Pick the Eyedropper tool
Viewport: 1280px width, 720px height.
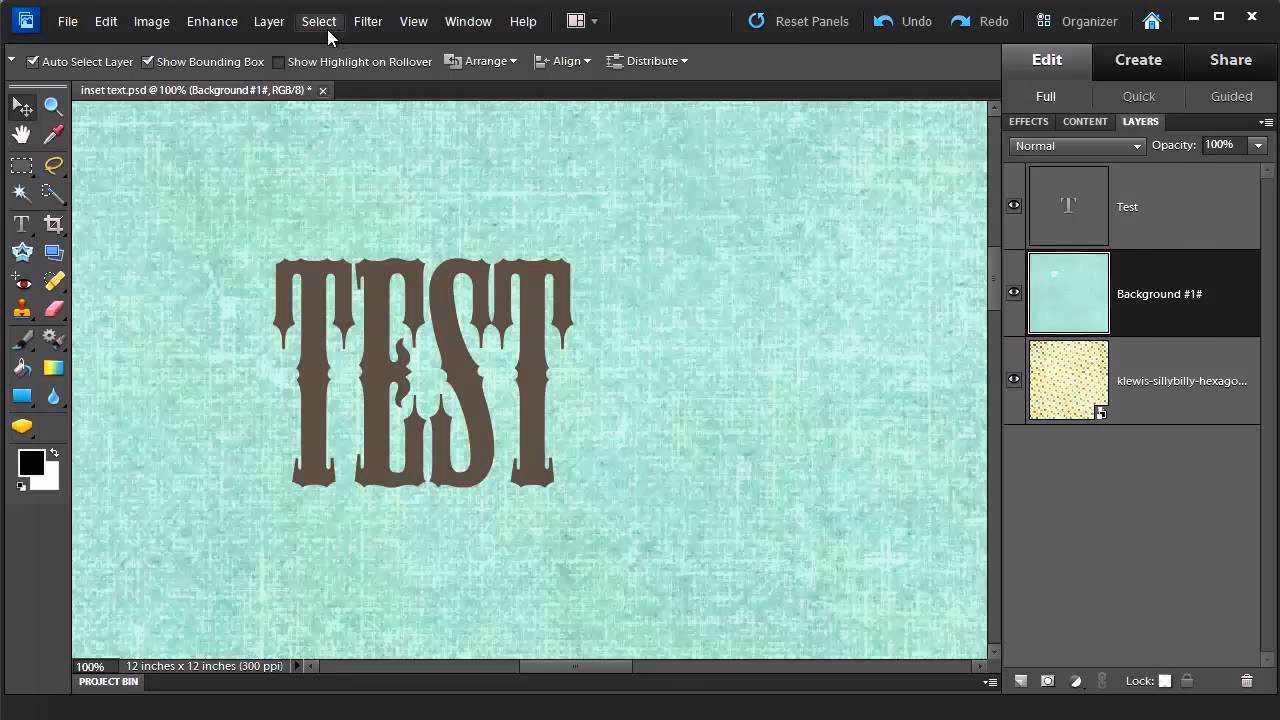pyautogui.click(x=54, y=135)
